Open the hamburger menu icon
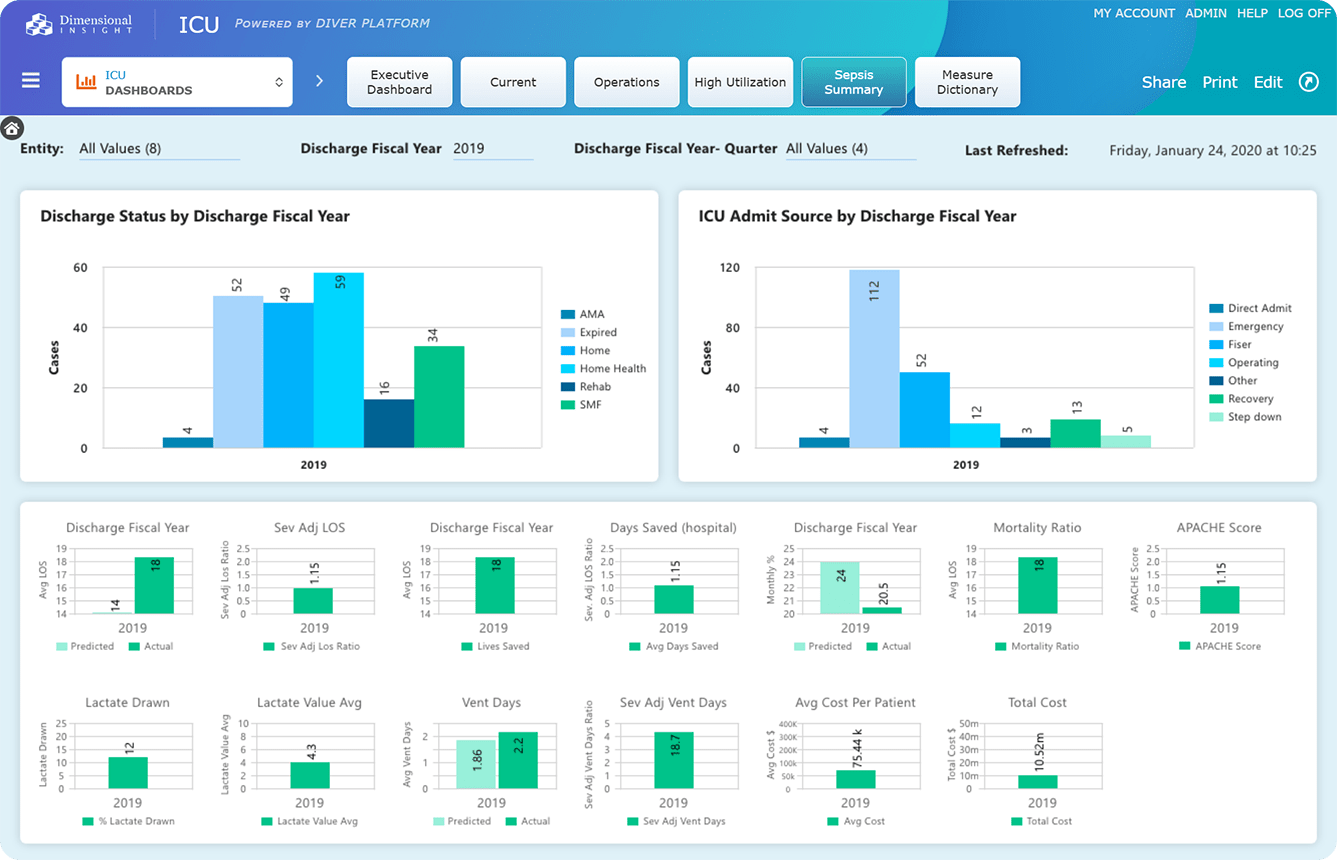The image size is (1337, 860). (31, 81)
